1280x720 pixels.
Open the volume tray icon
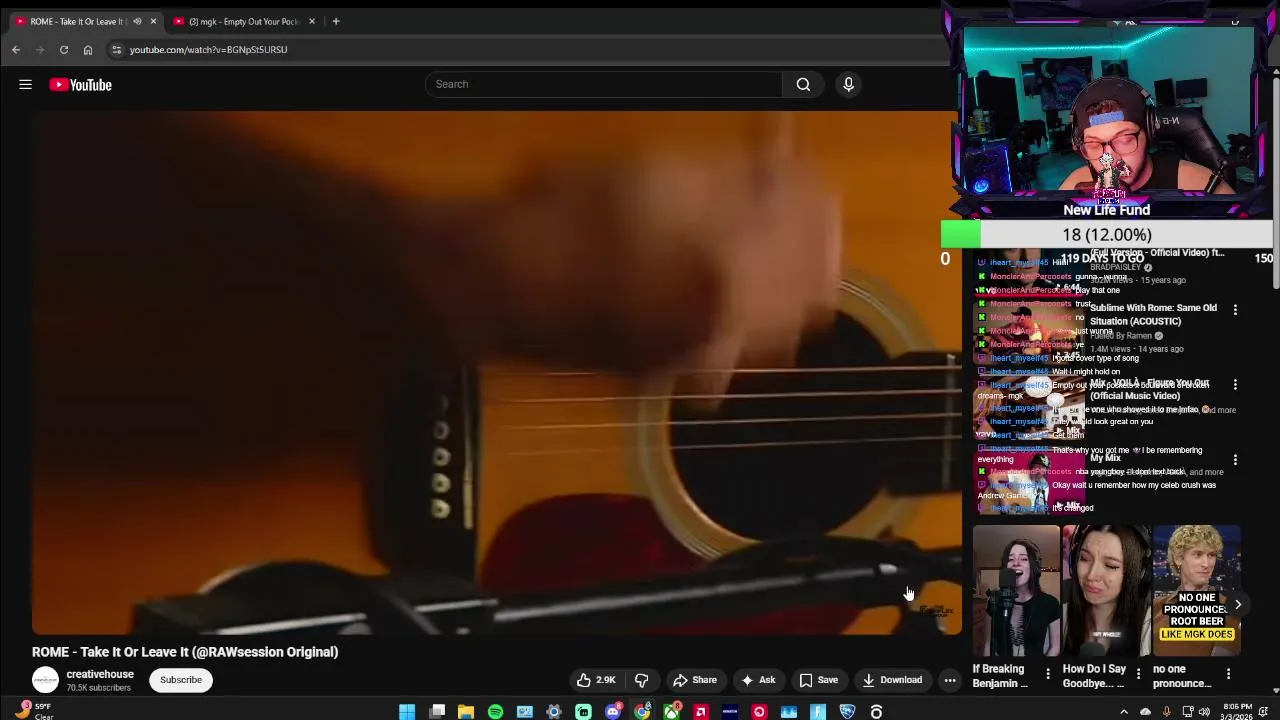click(1204, 712)
